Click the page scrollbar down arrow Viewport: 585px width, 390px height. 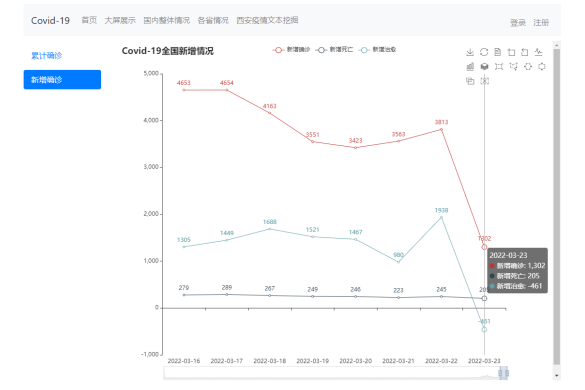tap(557, 375)
